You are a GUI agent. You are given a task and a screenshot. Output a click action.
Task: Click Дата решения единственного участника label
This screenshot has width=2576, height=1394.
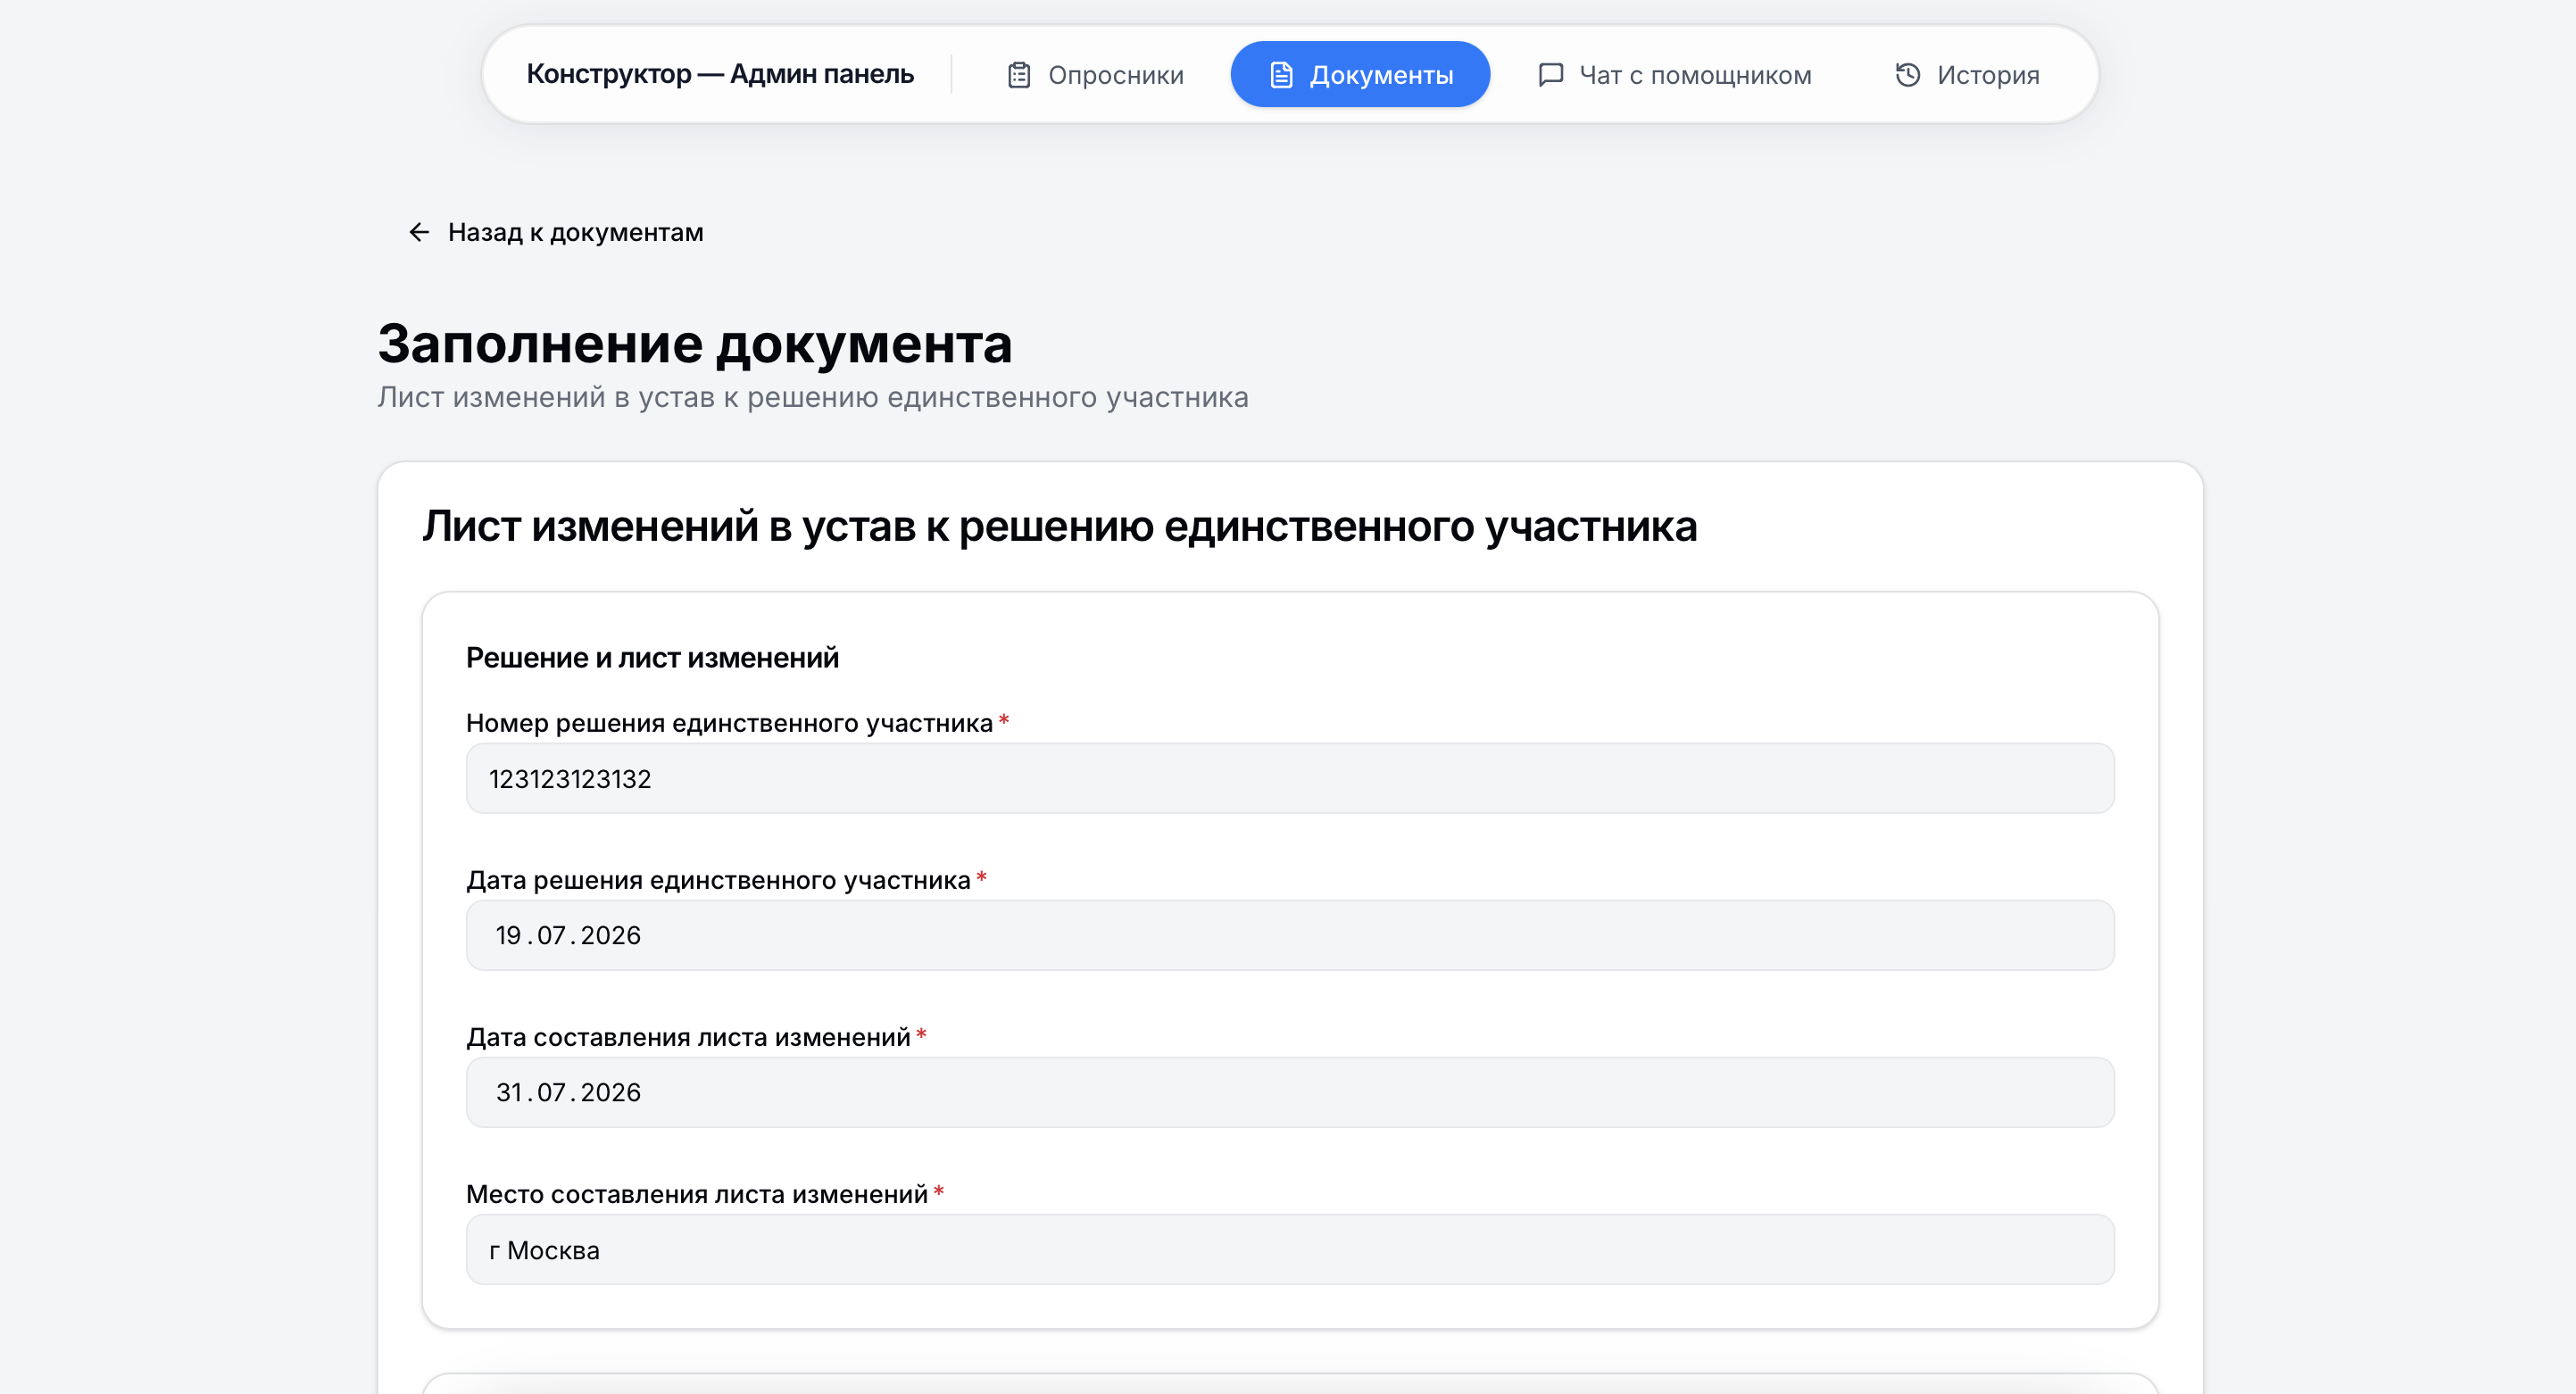(718, 880)
